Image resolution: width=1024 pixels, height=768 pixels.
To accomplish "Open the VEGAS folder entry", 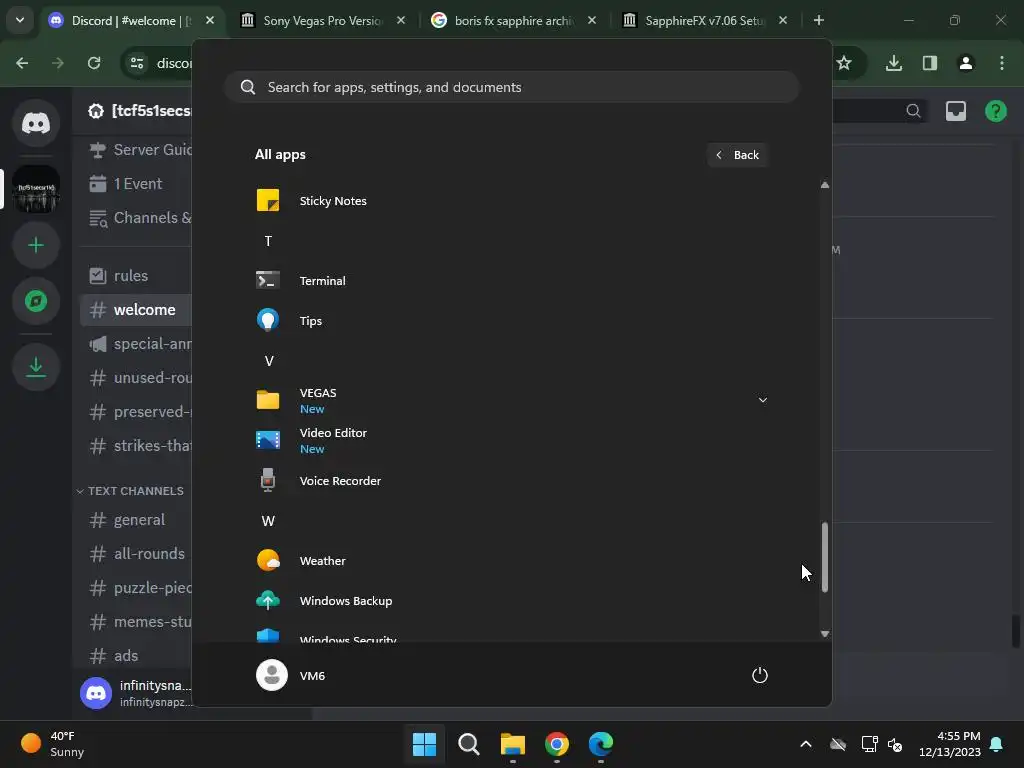I will [x=511, y=400].
